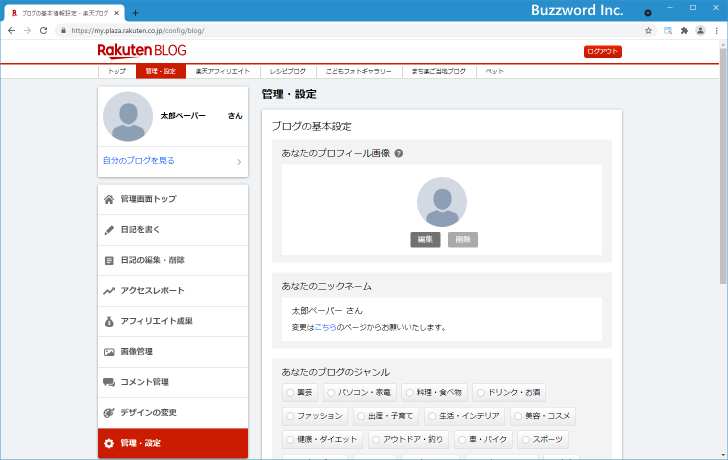This screenshot has height=460, width=728.
Task: Open the Chrome profile avatar icon
Action: [700, 31]
